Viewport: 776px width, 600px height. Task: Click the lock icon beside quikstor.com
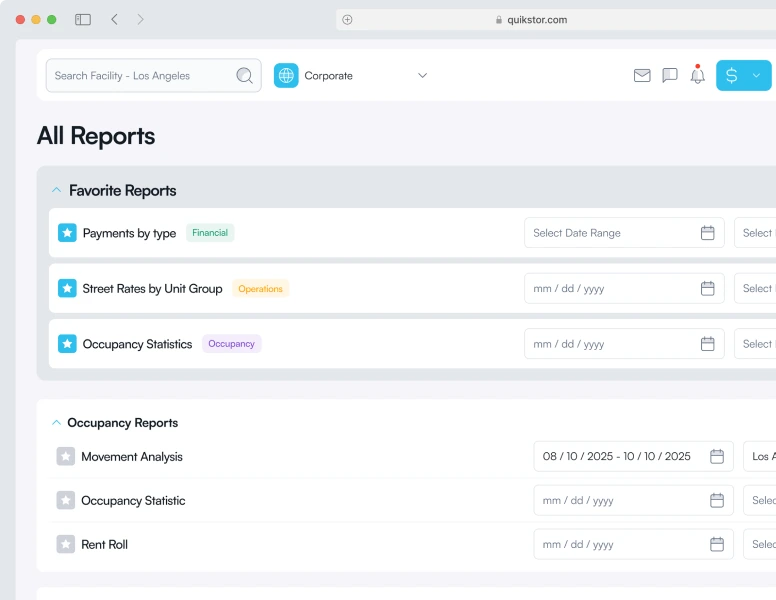tap(498, 20)
